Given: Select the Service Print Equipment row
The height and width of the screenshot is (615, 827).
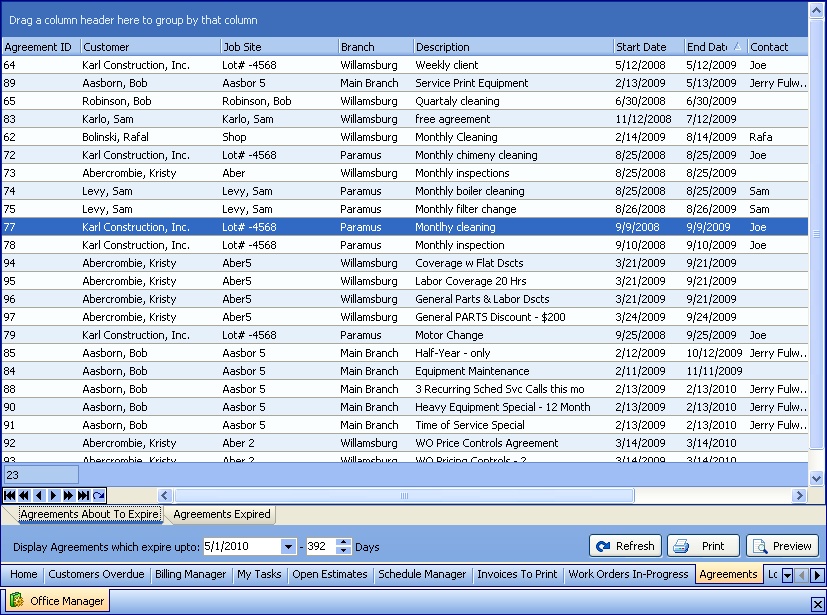Looking at the screenshot, I should coord(405,83).
